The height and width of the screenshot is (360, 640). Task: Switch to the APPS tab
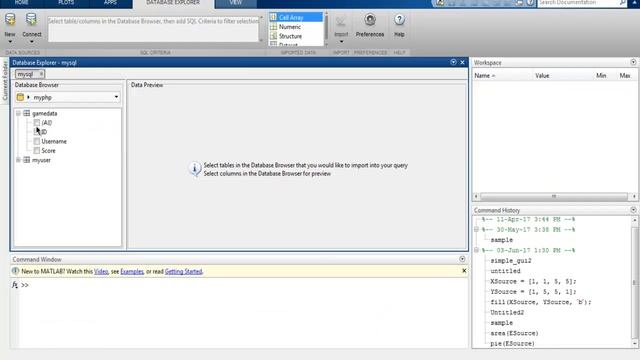click(110, 2)
